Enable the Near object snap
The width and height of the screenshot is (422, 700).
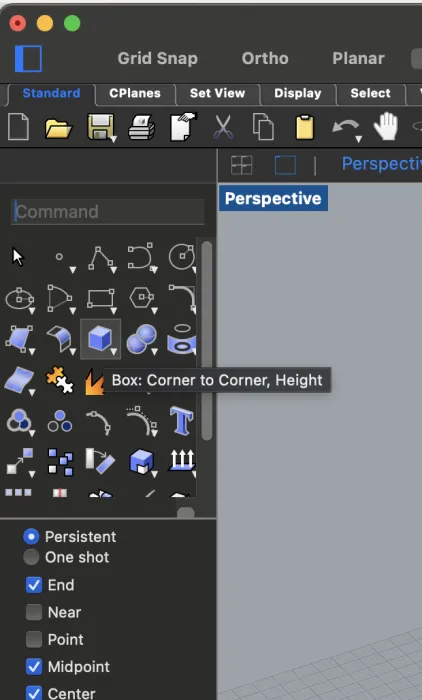pos(34,612)
